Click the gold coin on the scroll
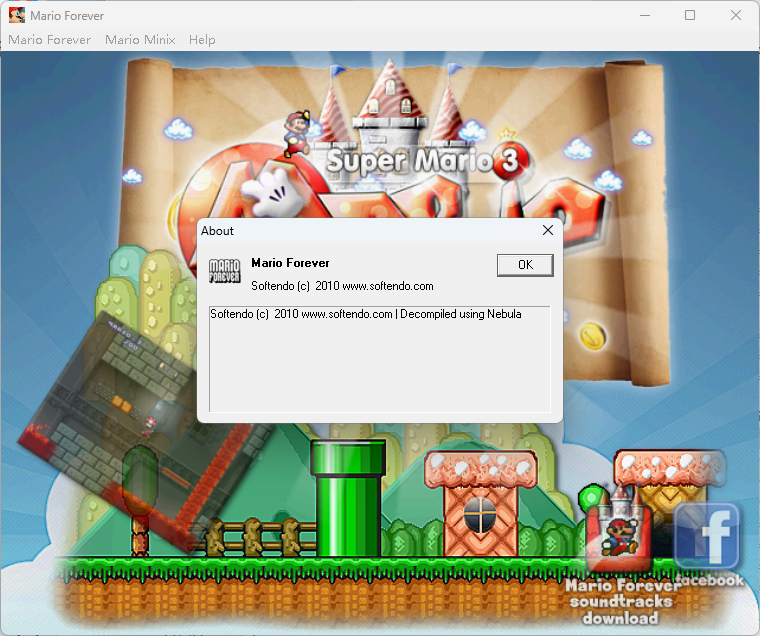Screen dimensions: 760x636 [592, 336]
